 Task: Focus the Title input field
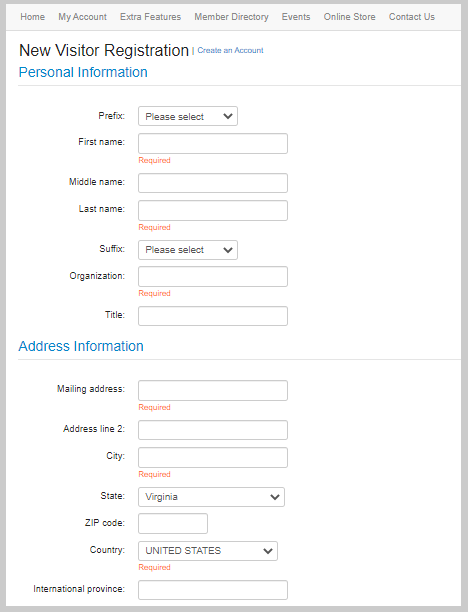point(213,316)
